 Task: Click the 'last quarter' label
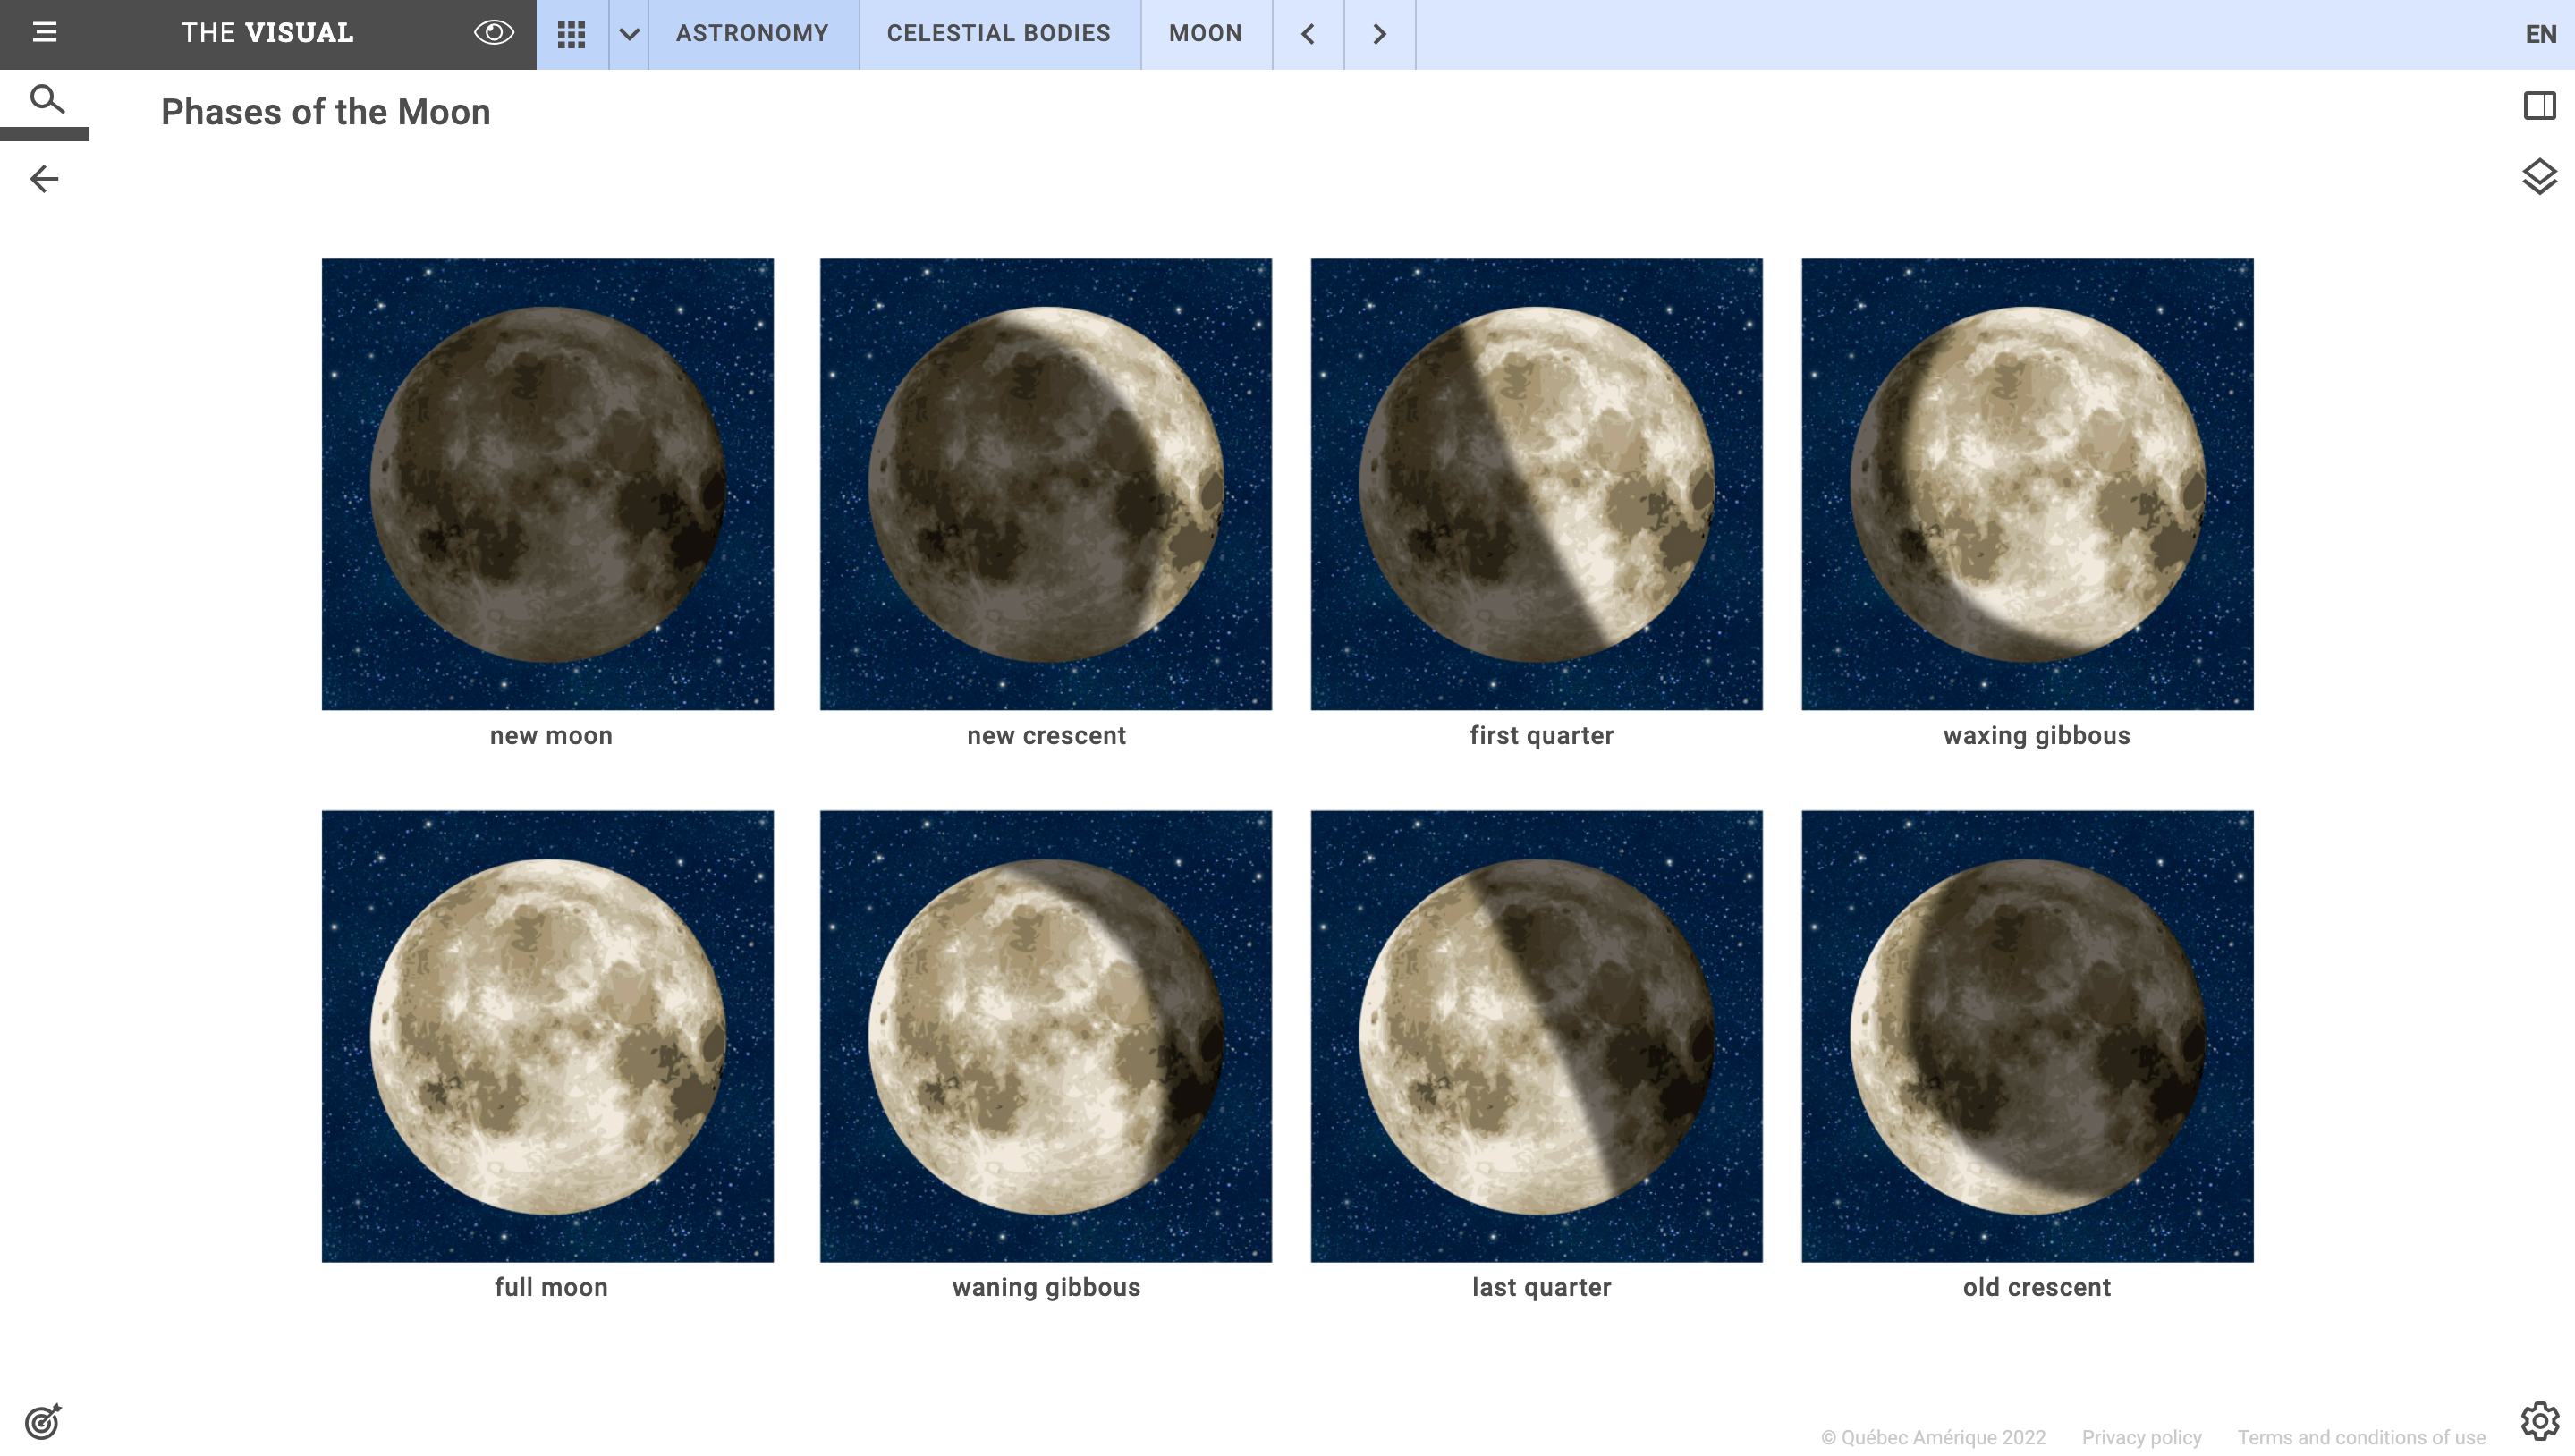1541,1287
